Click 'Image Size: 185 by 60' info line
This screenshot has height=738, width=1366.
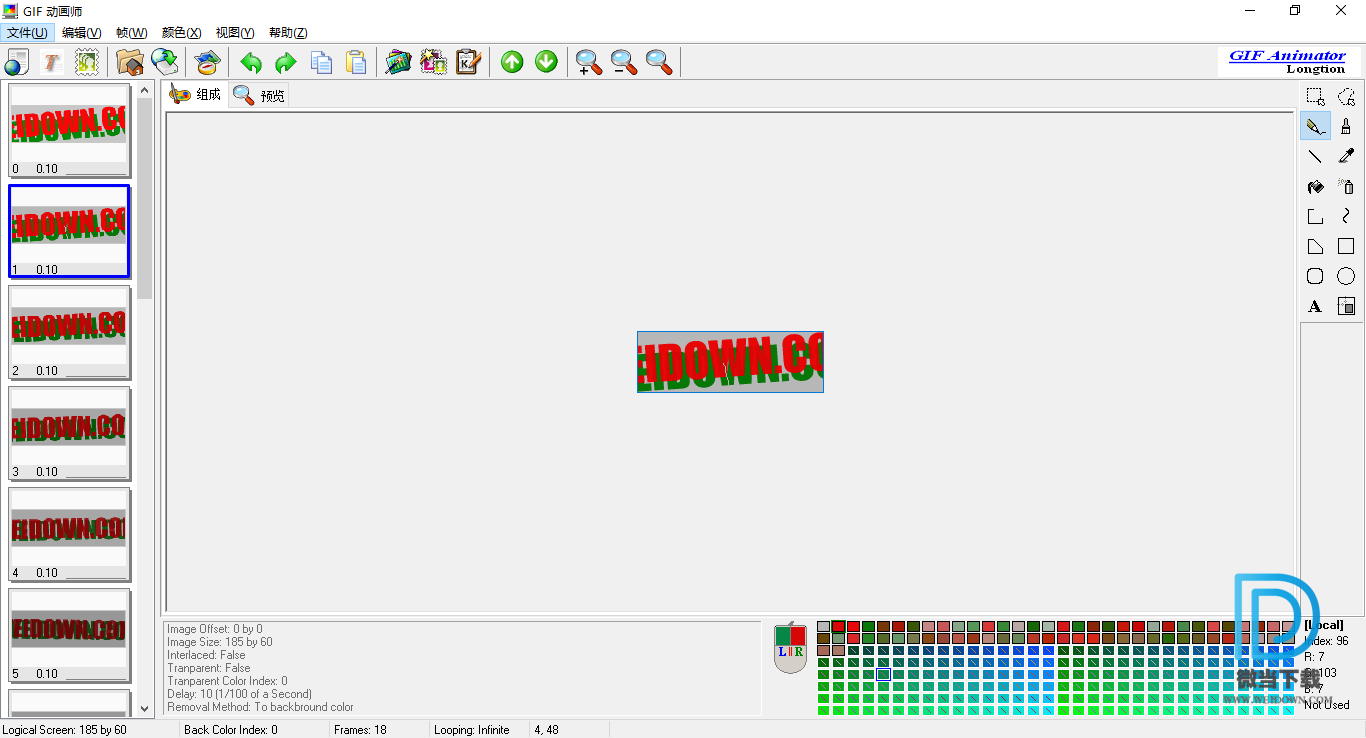(x=219, y=642)
